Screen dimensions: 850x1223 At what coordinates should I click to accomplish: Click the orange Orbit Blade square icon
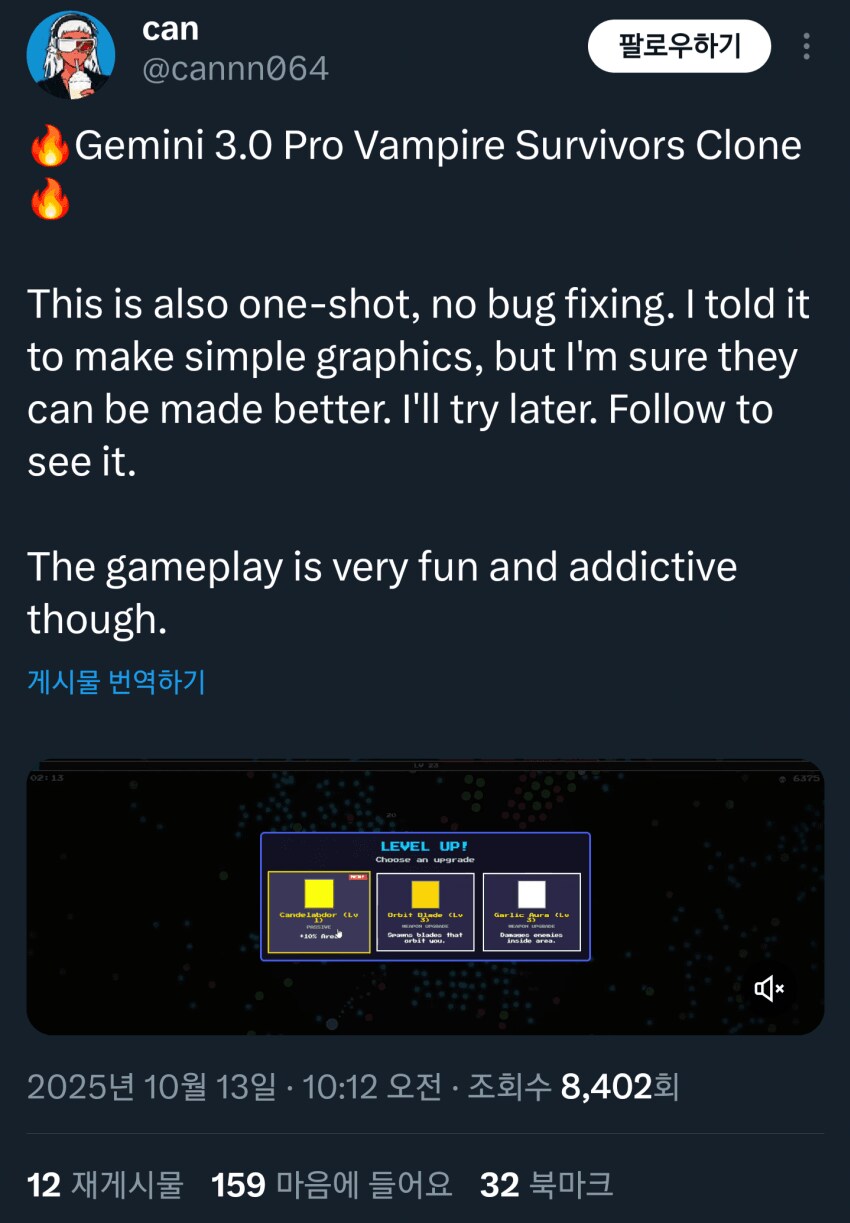425,894
